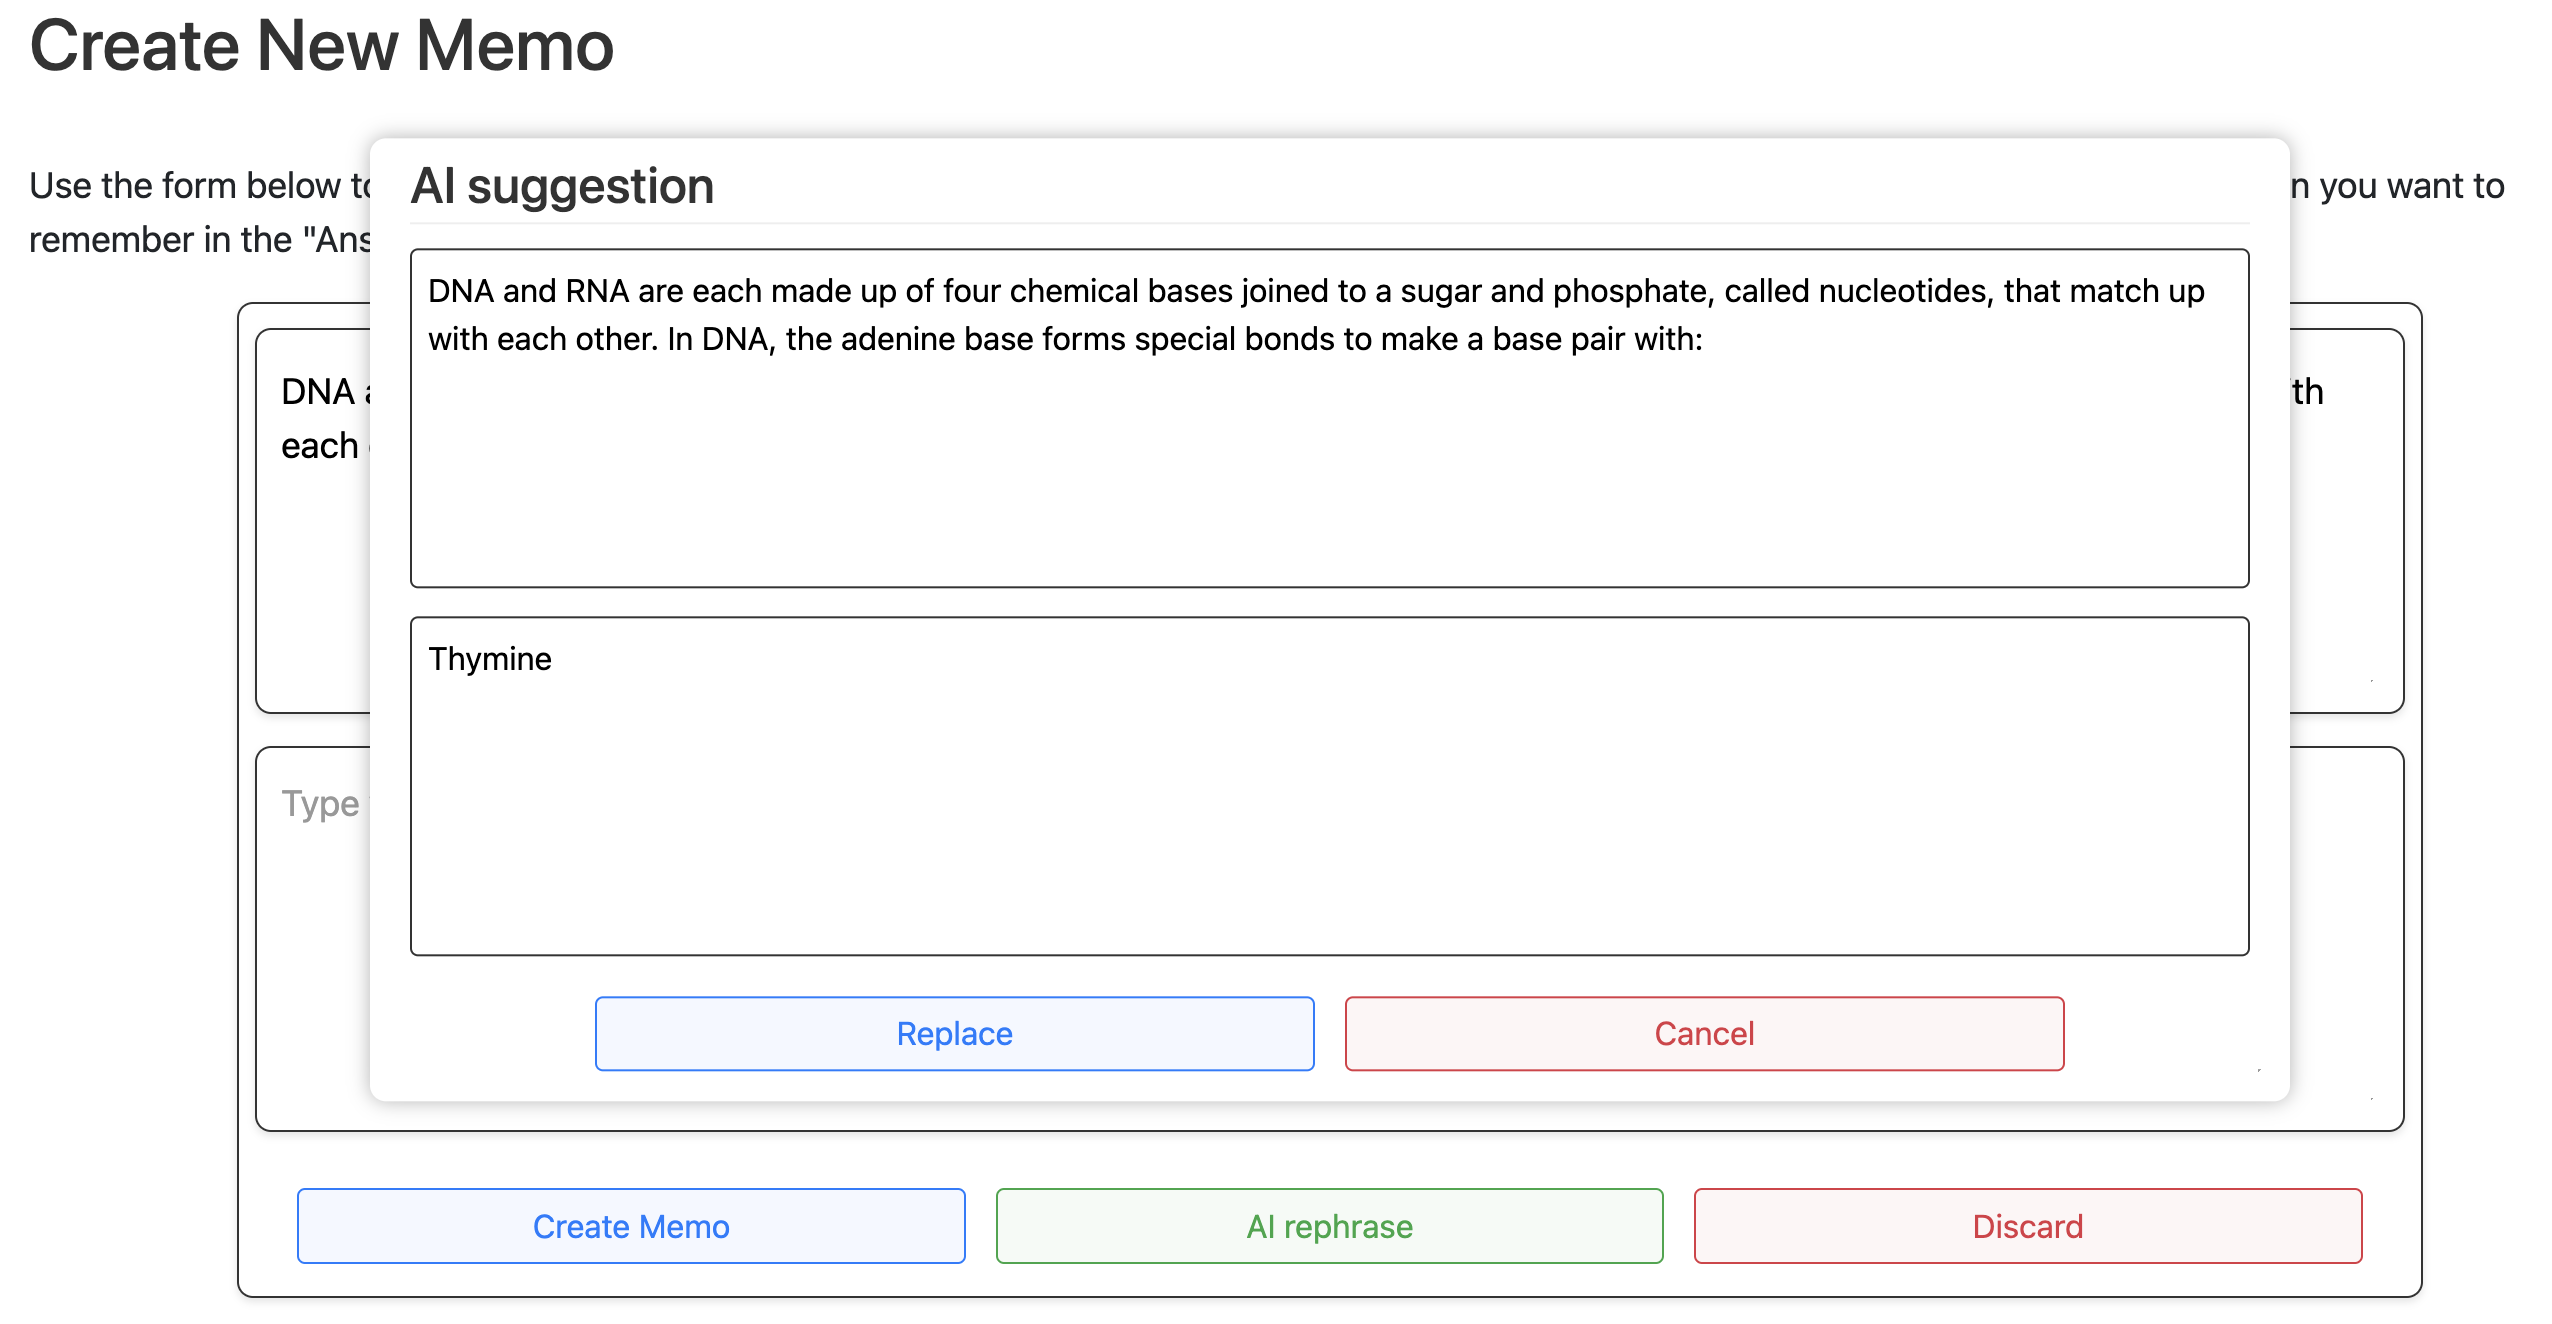Cancel the AI suggestion dialog
The height and width of the screenshot is (1324, 2552).
tap(1704, 1033)
